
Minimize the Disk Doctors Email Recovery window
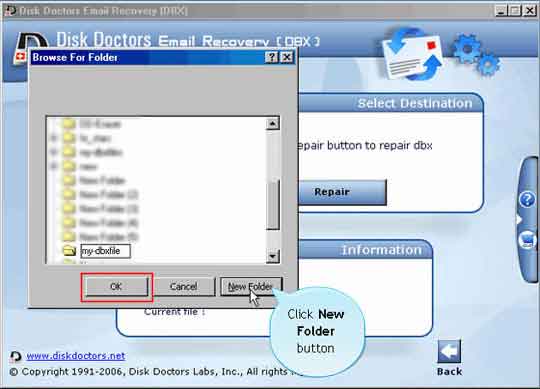501,11
